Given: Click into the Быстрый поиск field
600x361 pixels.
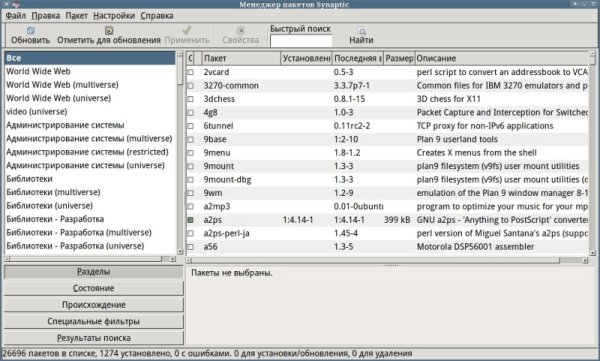Looking at the screenshot, I should point(301,41).
